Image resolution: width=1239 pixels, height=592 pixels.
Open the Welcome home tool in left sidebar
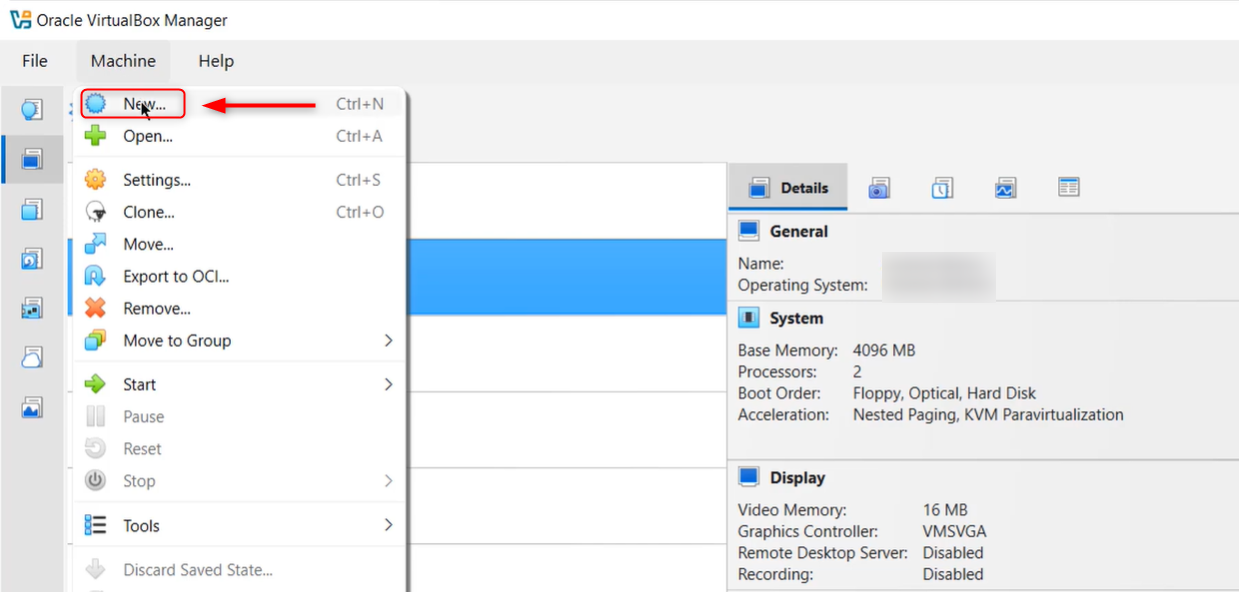(32, 110)
